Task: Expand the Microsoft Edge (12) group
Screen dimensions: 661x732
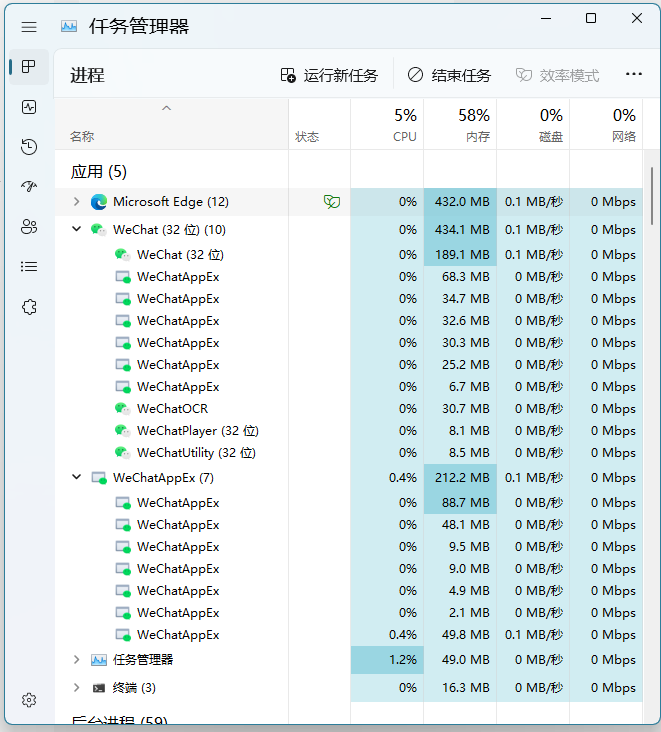Action: click(77, 202)
